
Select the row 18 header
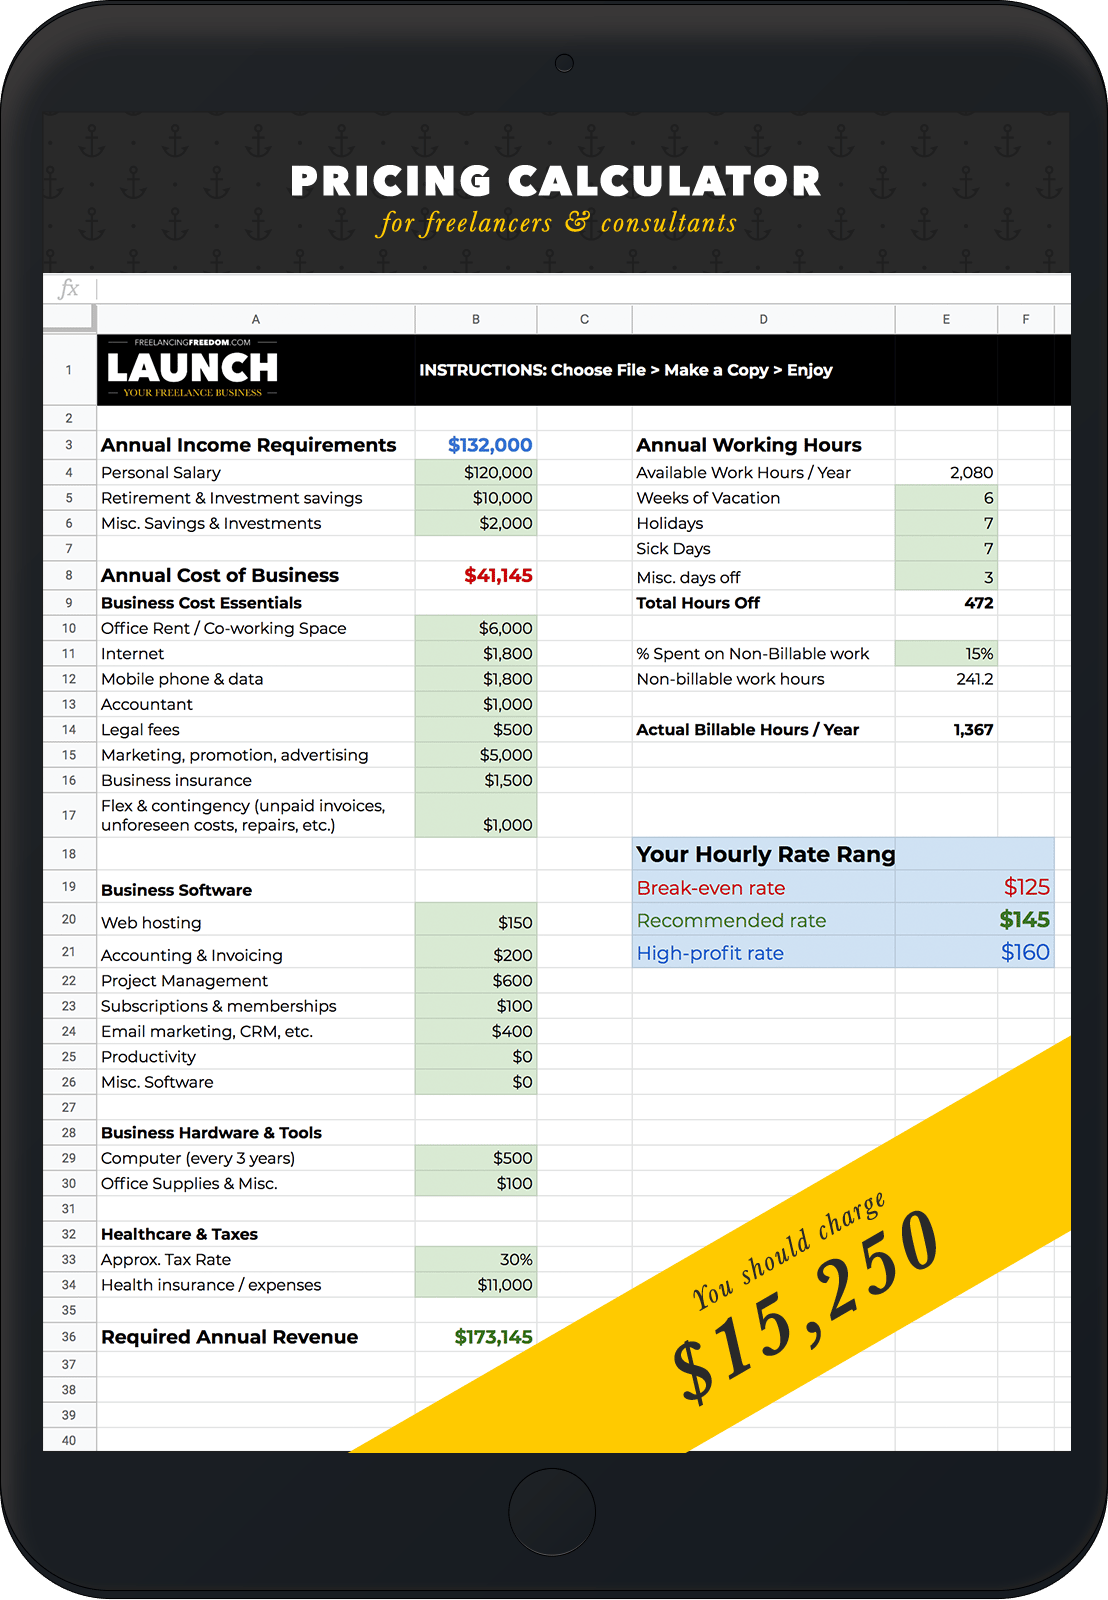pyautogui.click(x=69, y=854)
